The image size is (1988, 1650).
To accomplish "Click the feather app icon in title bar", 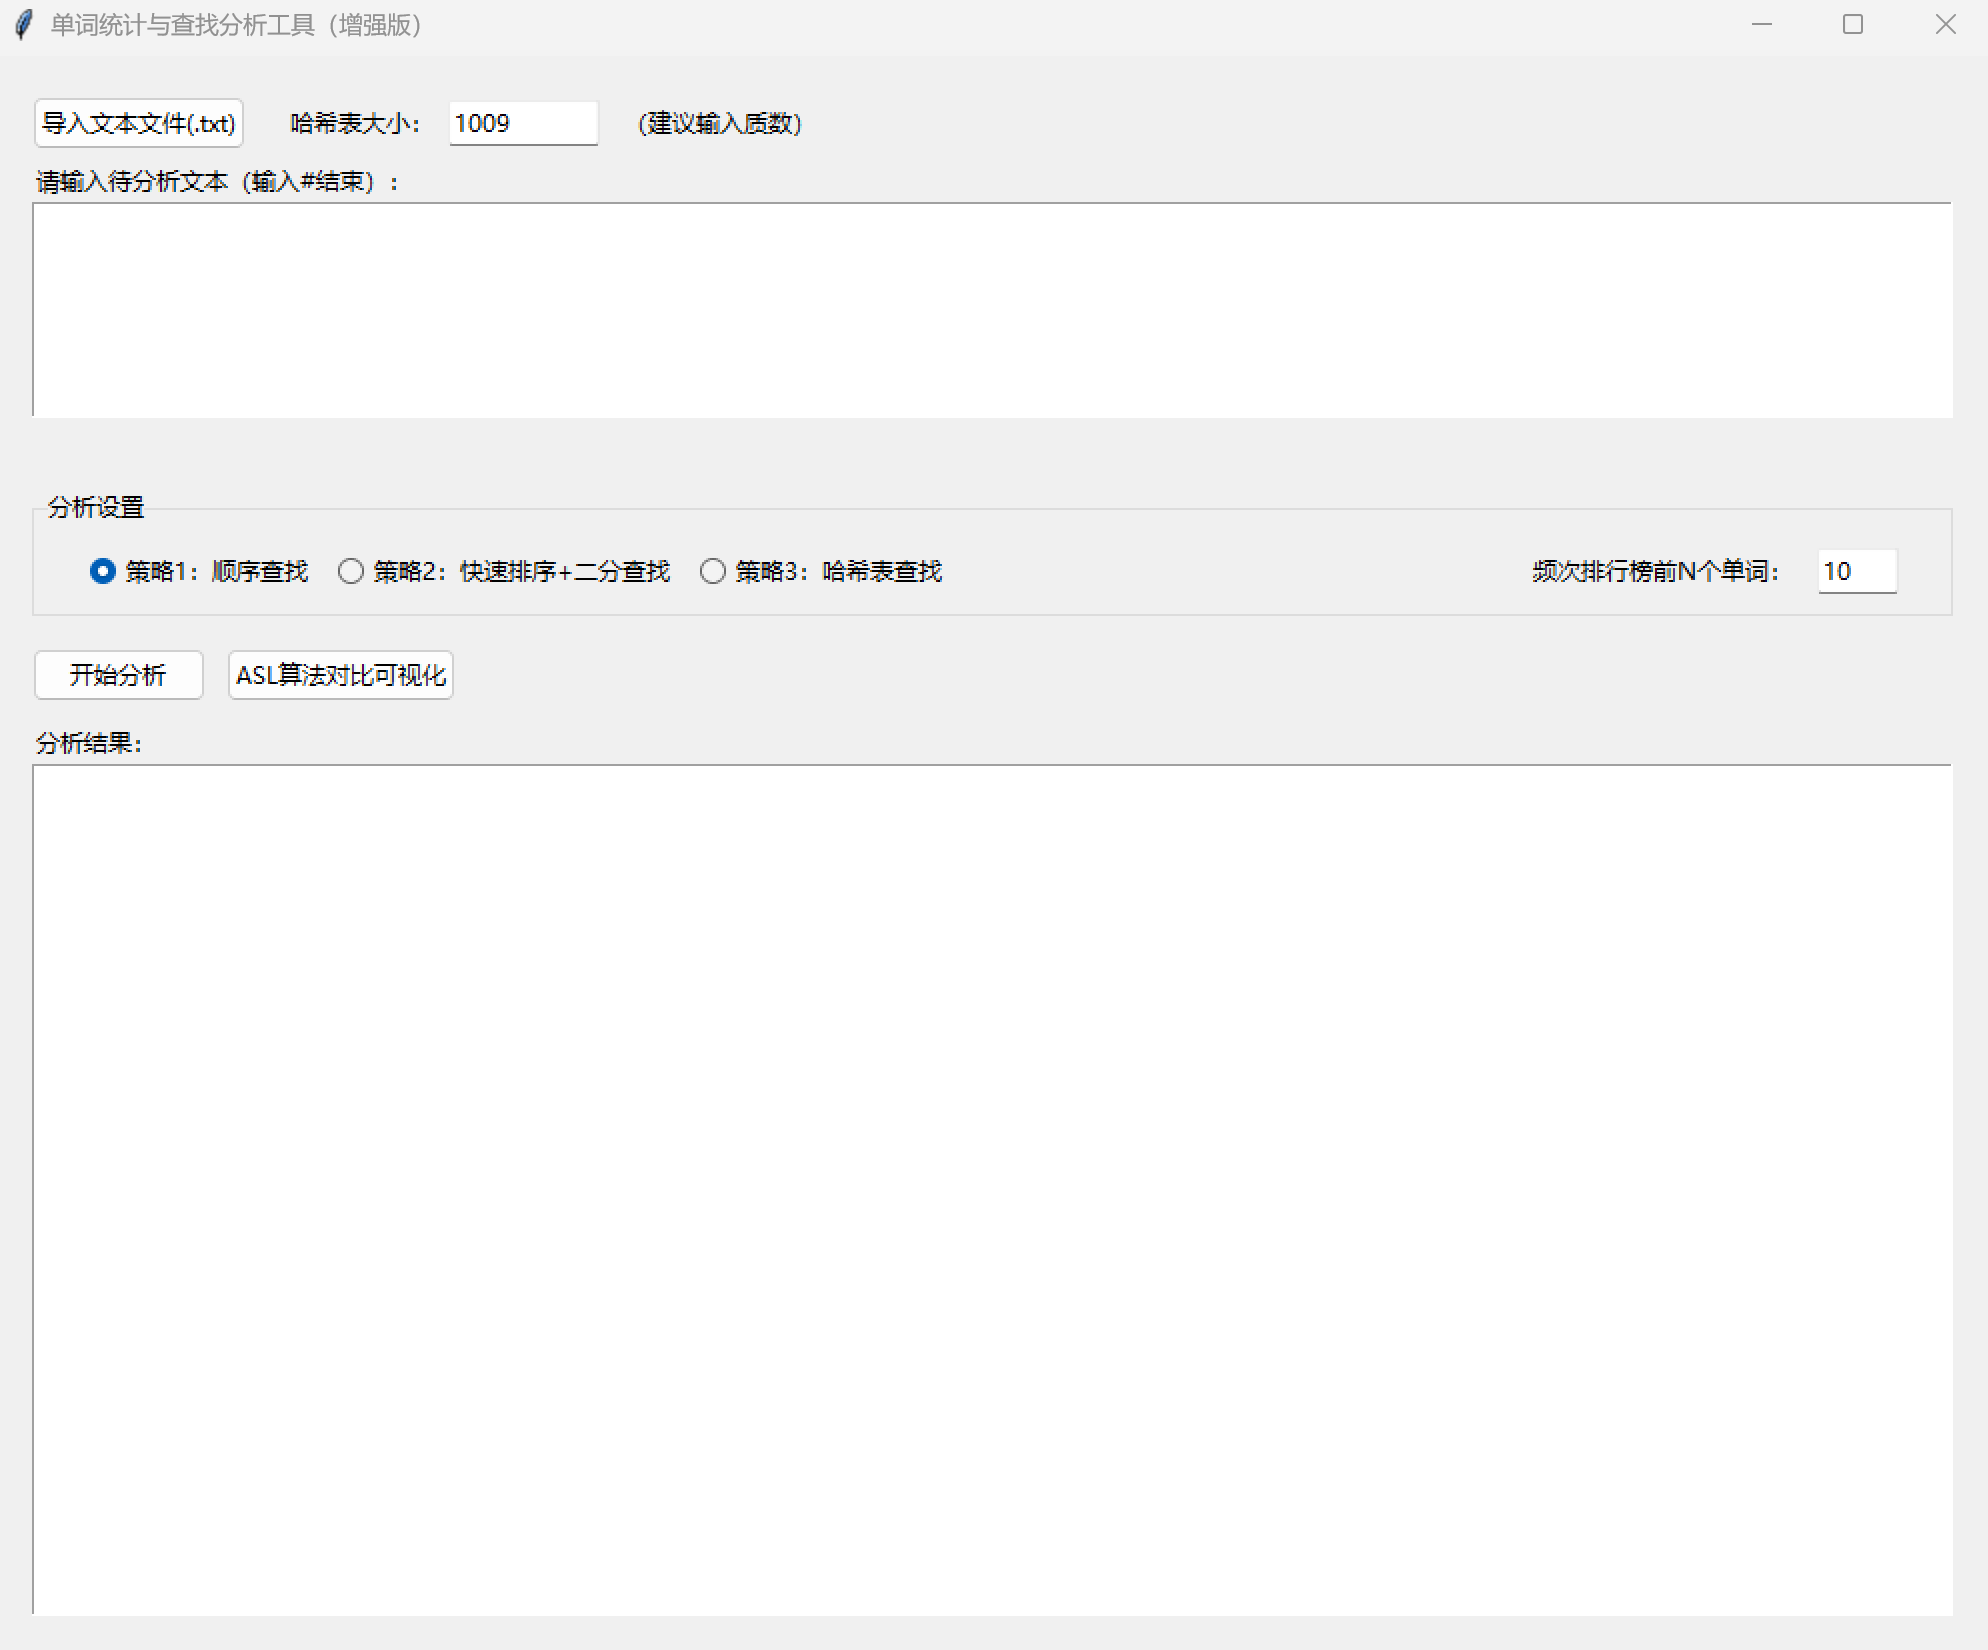I will coord(24,24).
